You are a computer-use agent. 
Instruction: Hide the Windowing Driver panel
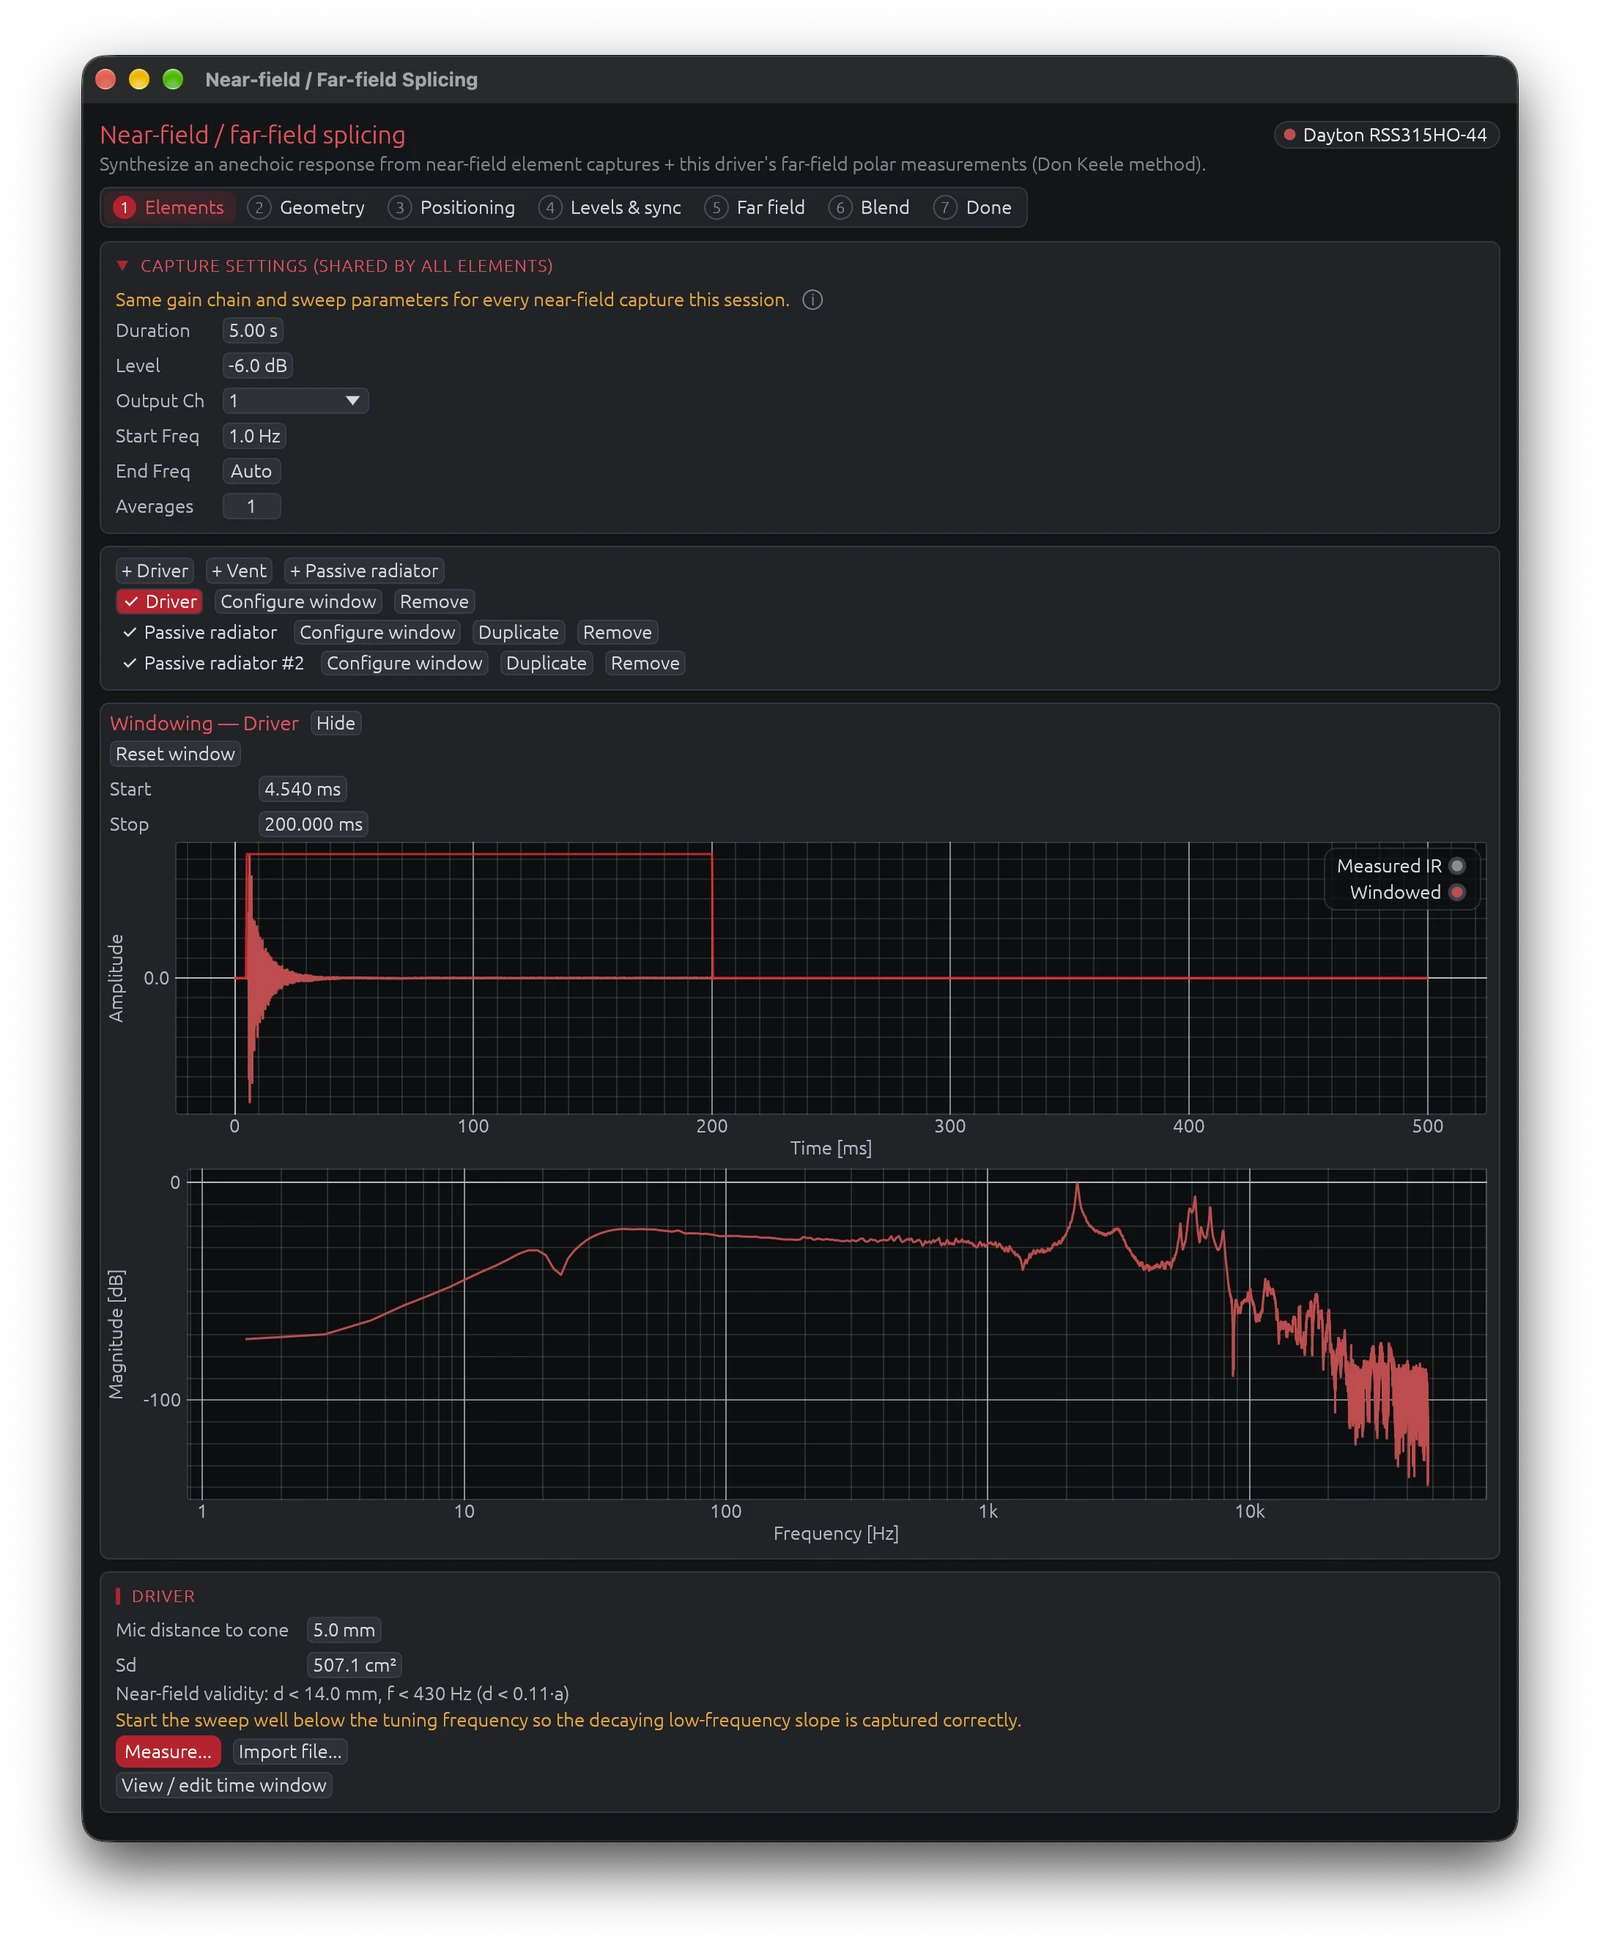(x=336, y=723)
